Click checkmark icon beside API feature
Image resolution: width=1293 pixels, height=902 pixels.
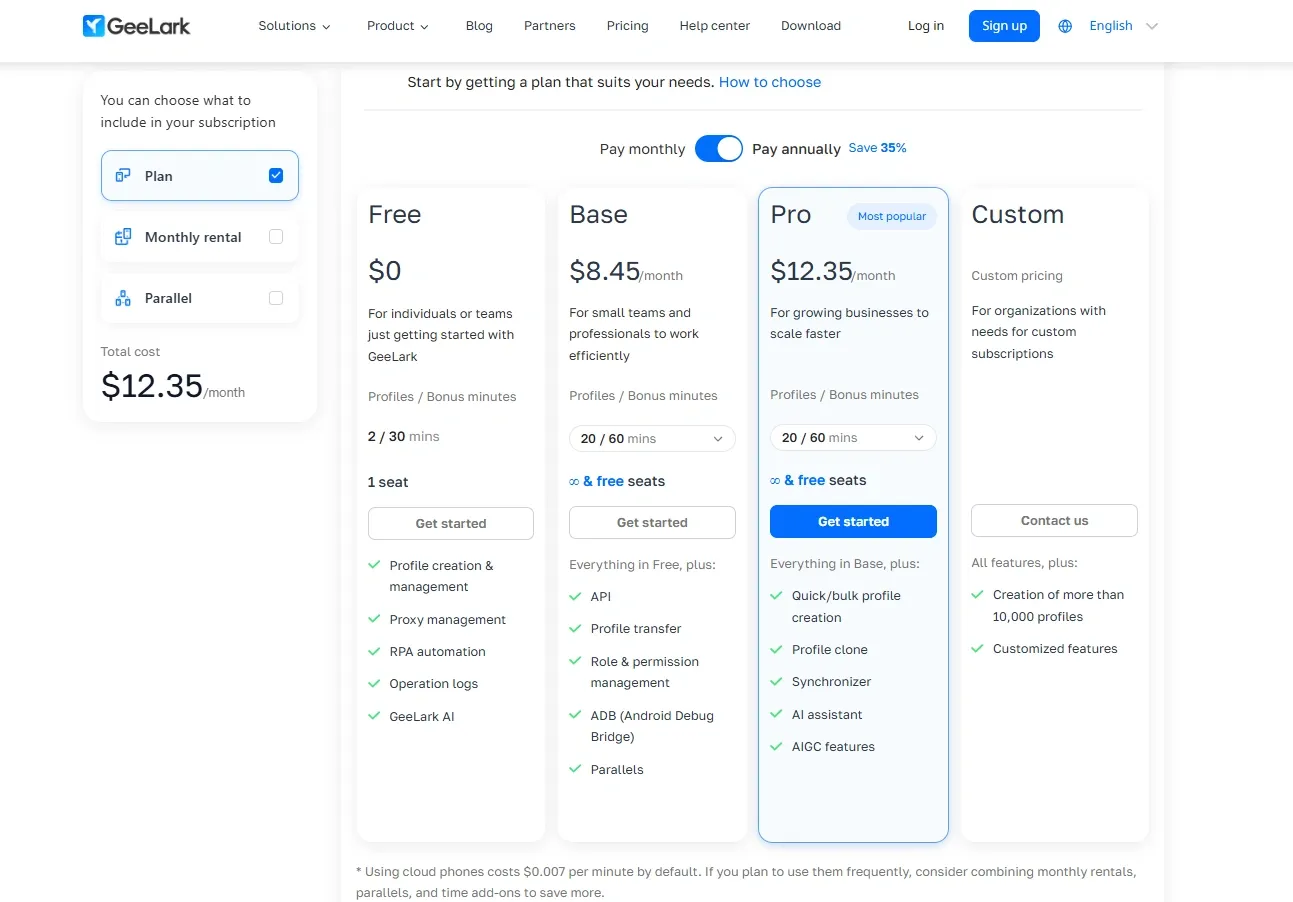point(576,596)
